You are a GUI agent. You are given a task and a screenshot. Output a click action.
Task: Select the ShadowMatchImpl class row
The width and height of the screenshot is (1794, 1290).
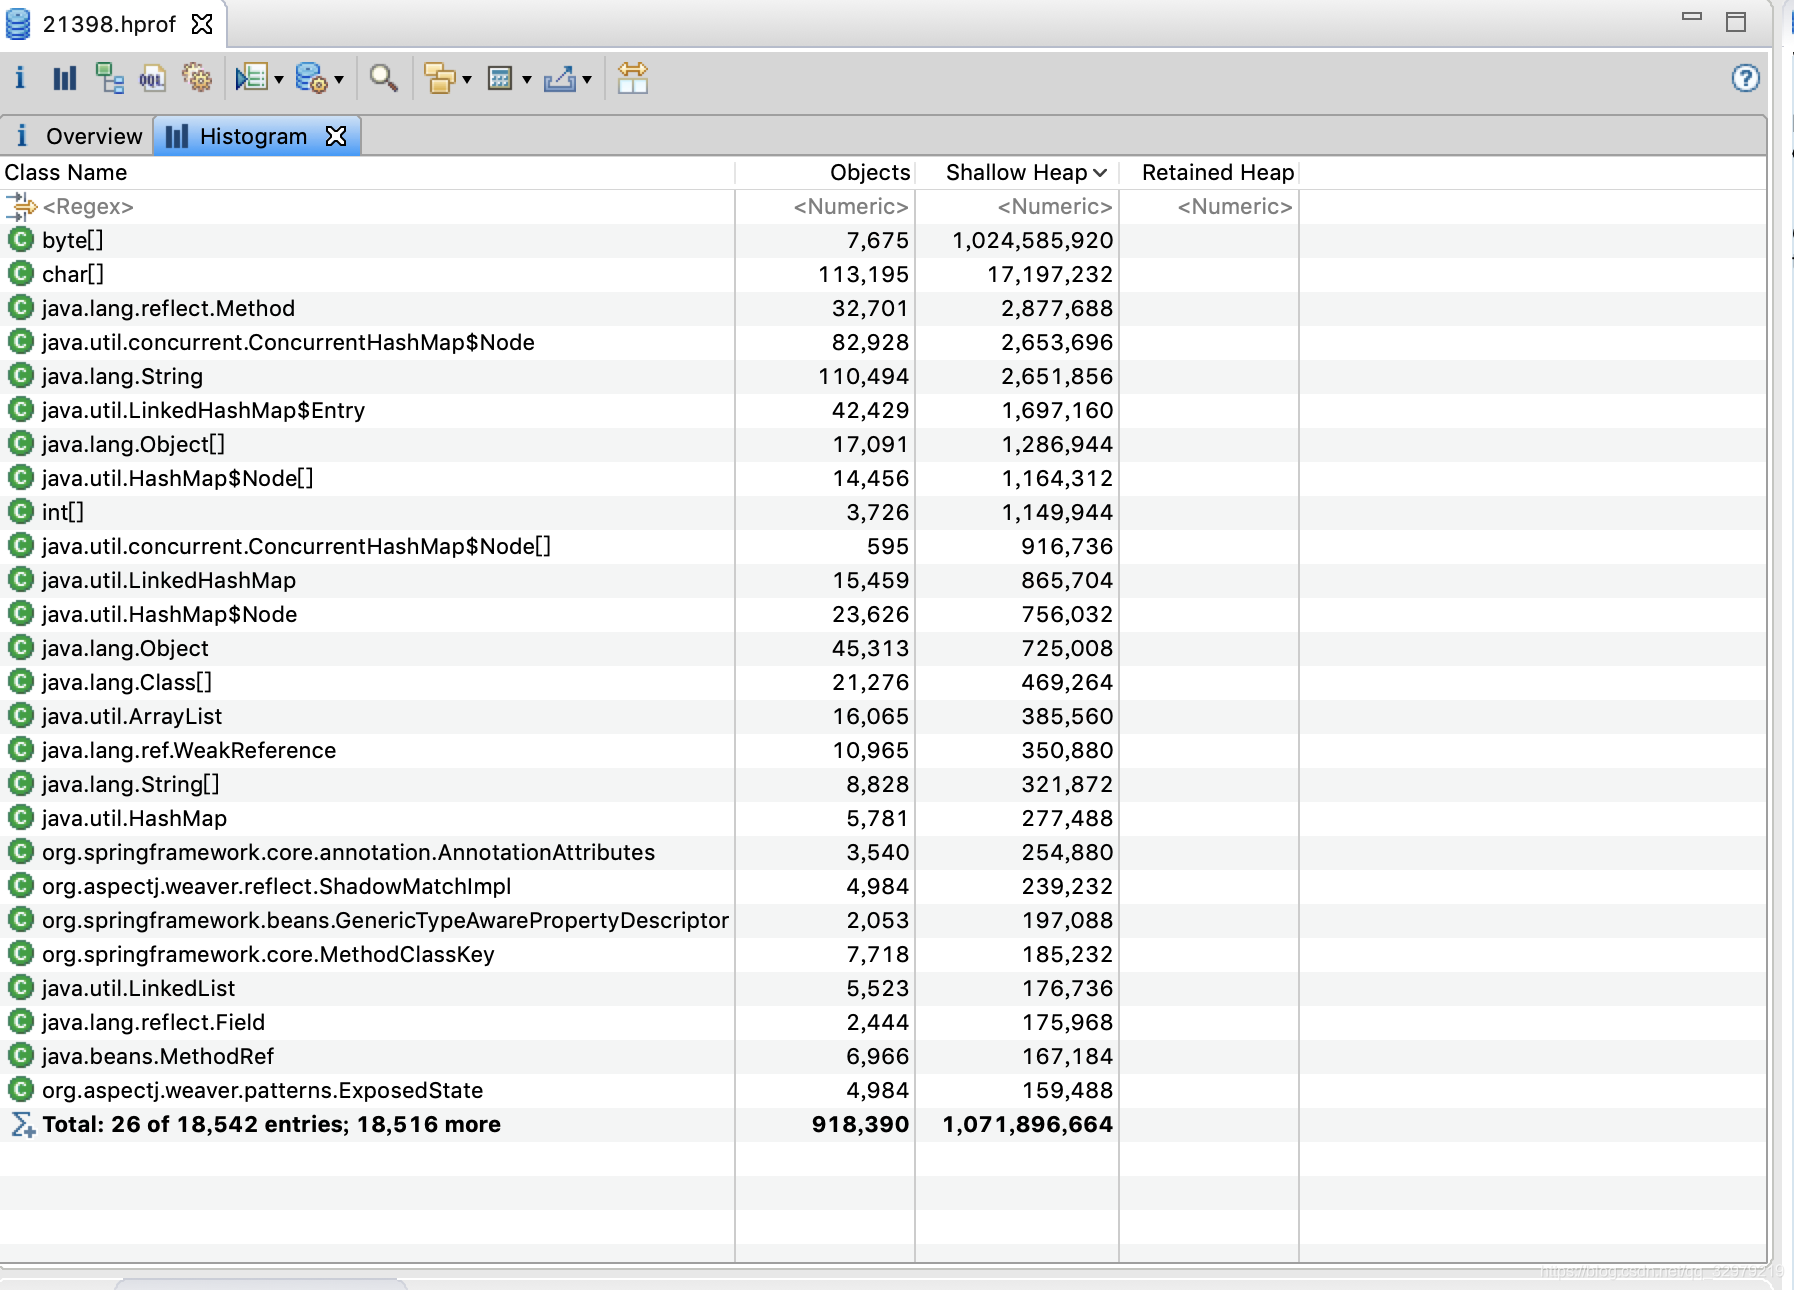(883, 887)
